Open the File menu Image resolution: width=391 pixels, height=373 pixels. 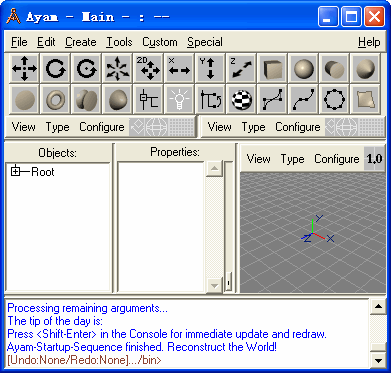click(19, 42)
